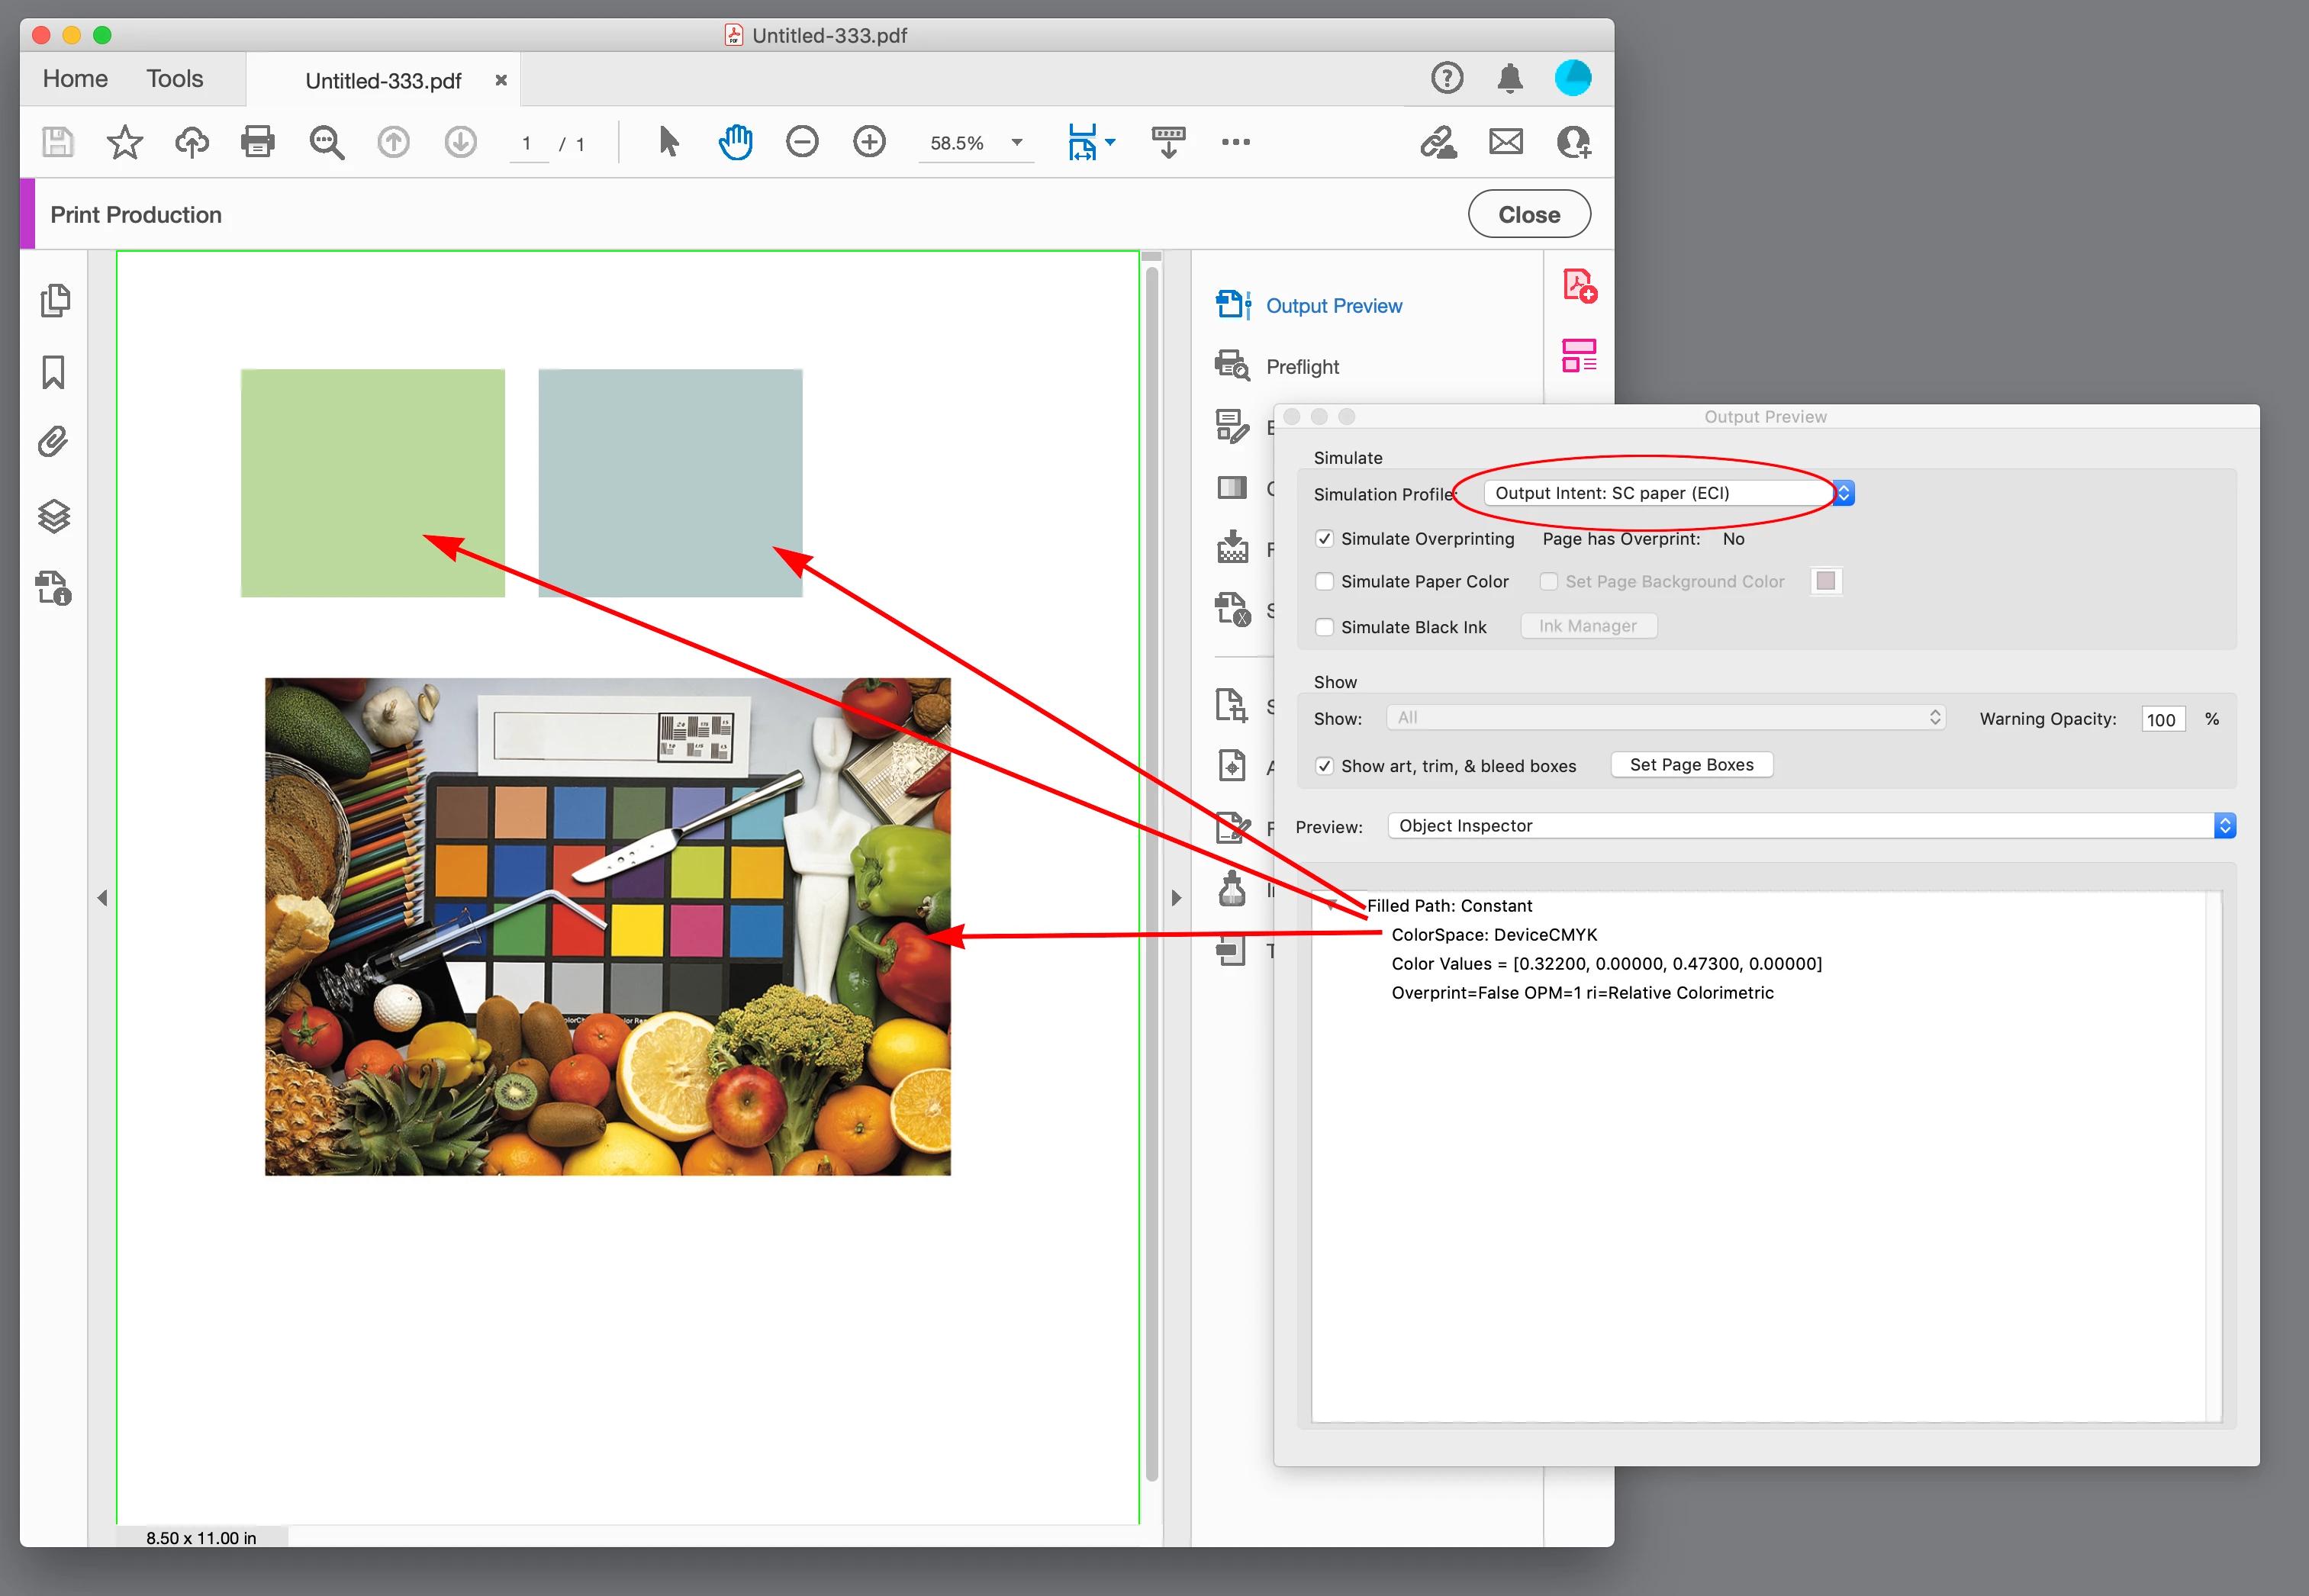The height and width of the screenshot is (1596, 2309).
Task: Click the Star bookmark file icon
Action: pos(125,142)
